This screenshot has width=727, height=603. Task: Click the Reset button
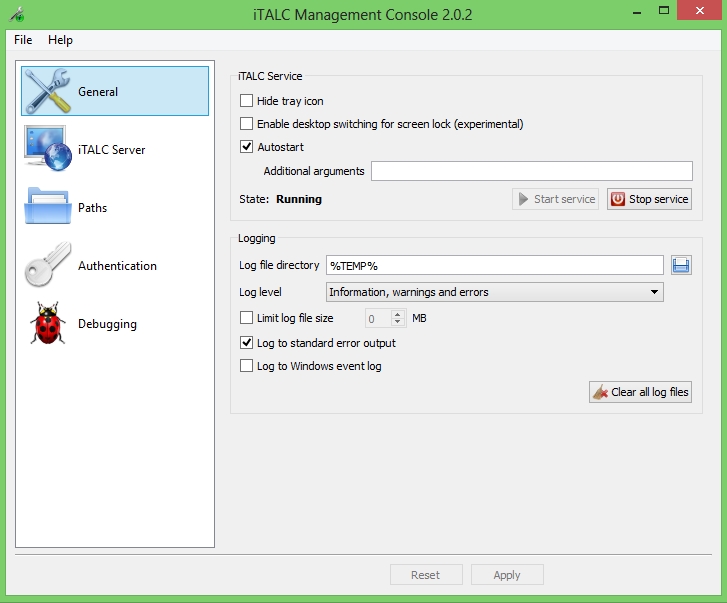click(x=426, y=575)
